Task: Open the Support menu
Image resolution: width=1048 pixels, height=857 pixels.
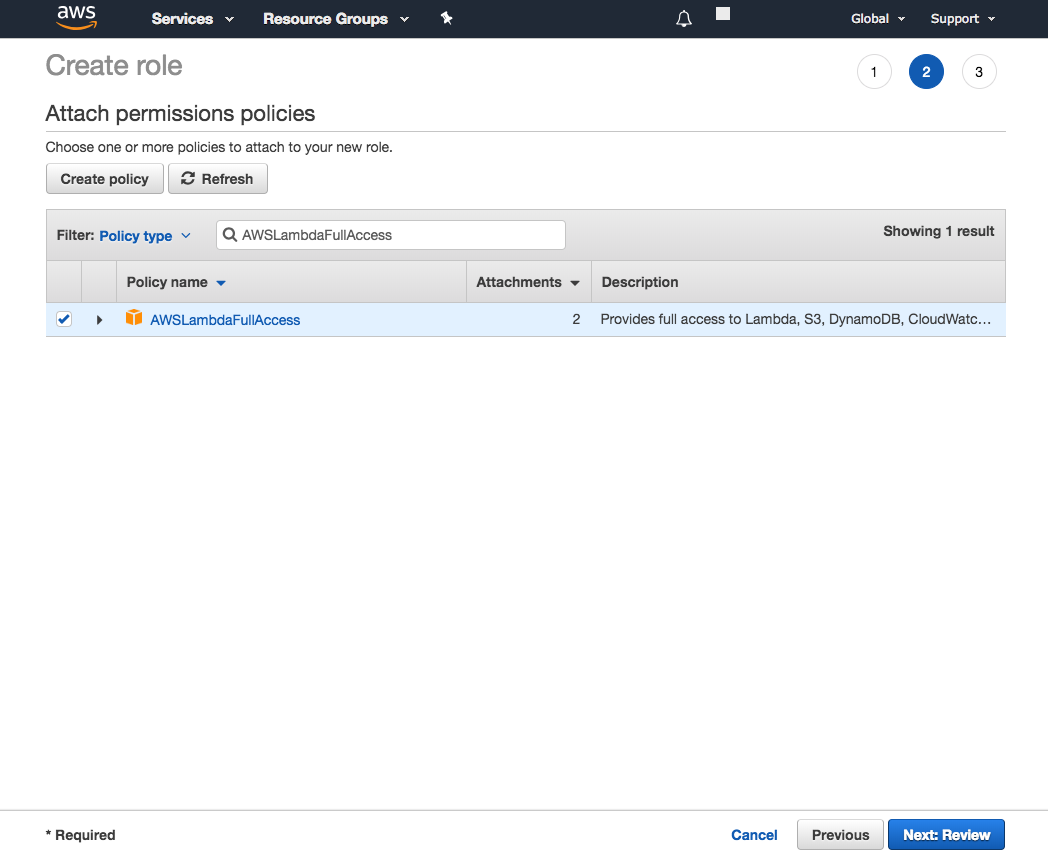Action: pos(962,19)
